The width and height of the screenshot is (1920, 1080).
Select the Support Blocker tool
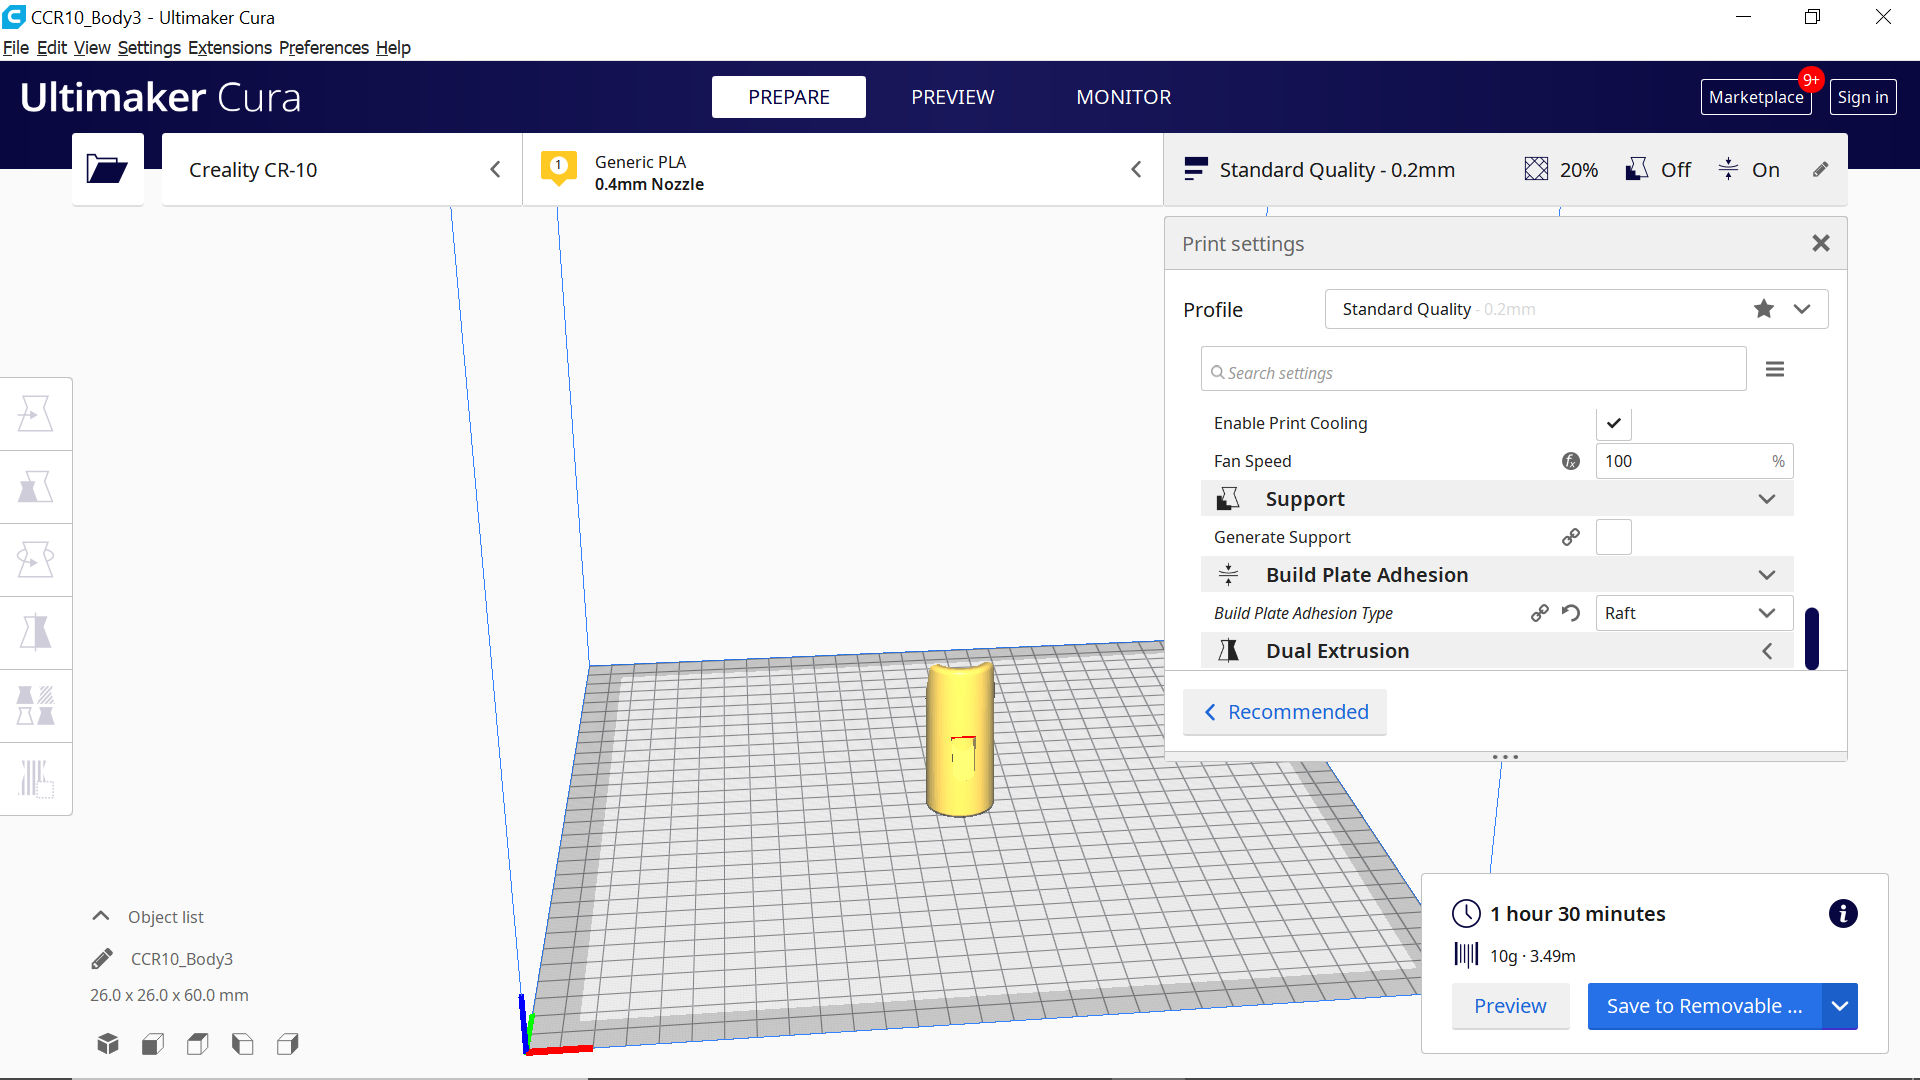[x=36, y=779]
